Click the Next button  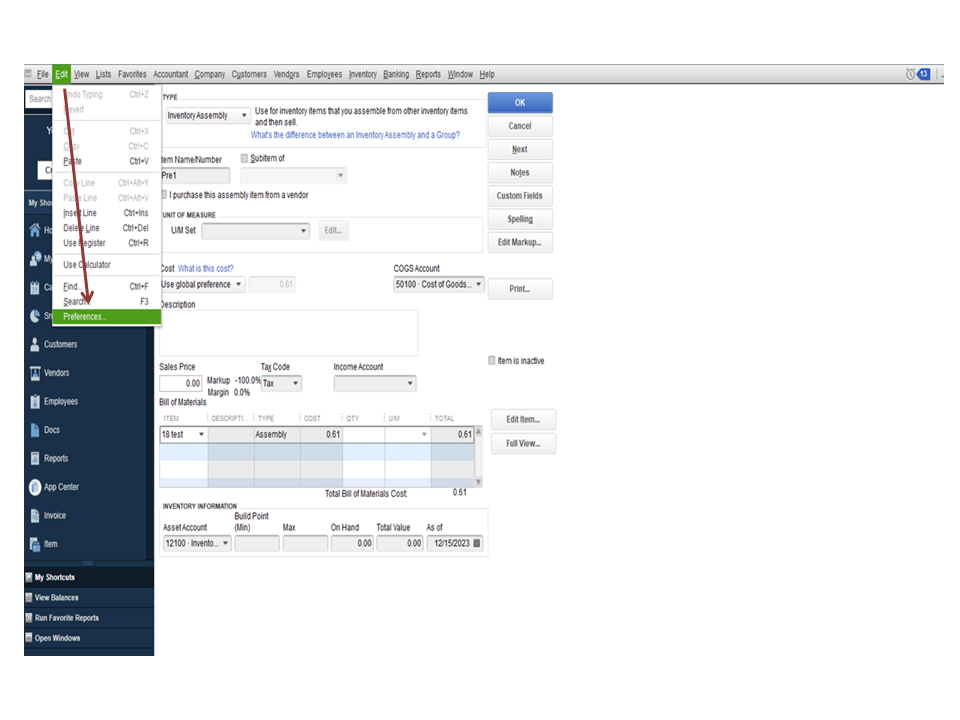point(520,149)
